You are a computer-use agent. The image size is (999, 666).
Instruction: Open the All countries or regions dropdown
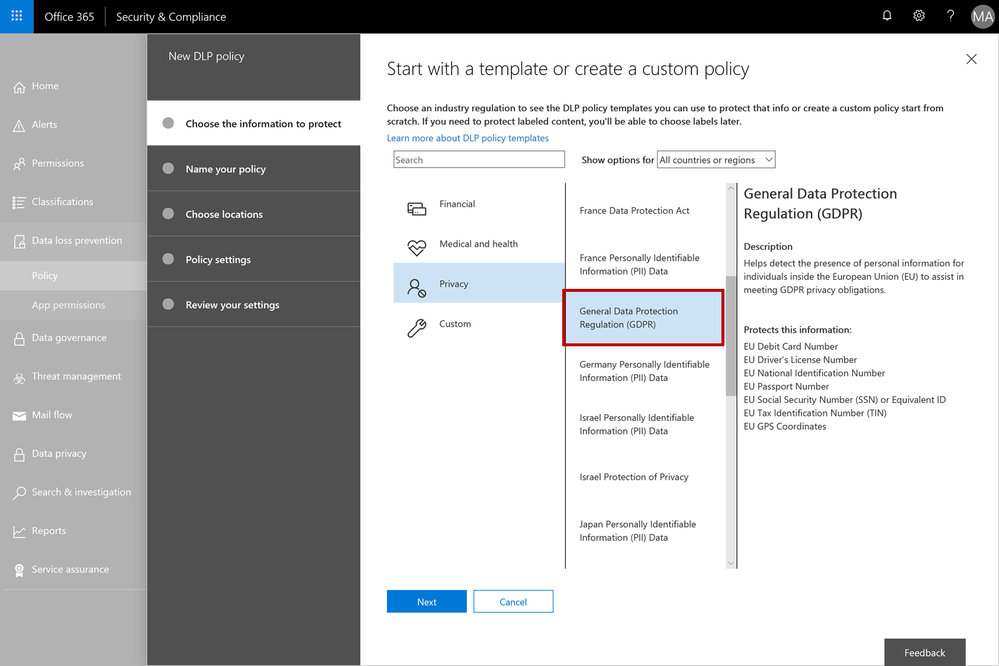coord(716,160)
